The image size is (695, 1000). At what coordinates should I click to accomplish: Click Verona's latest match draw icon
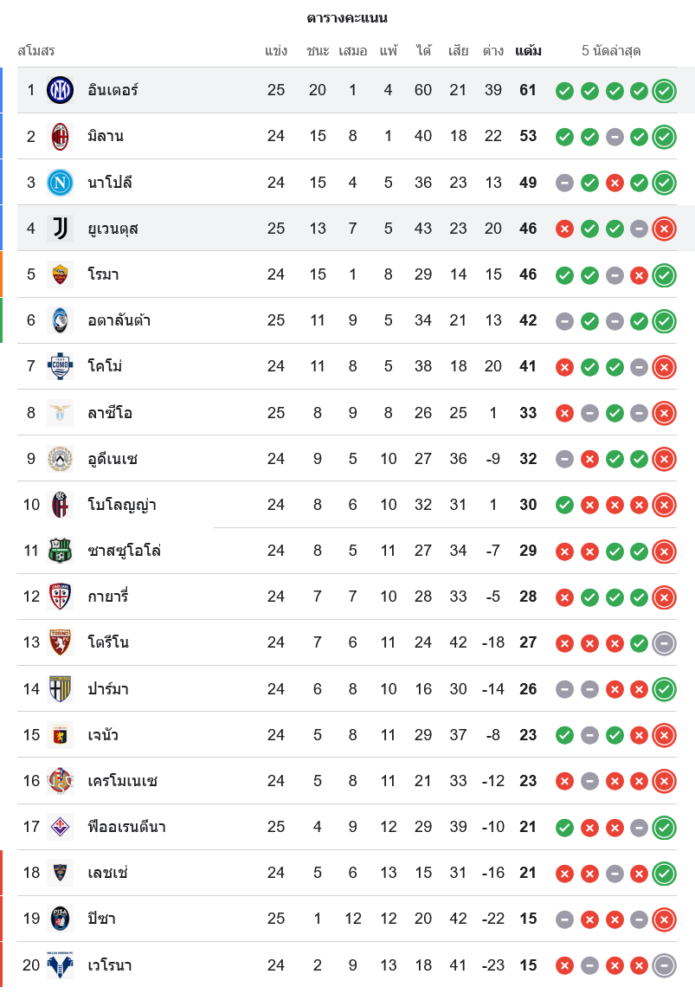point(664,965)
